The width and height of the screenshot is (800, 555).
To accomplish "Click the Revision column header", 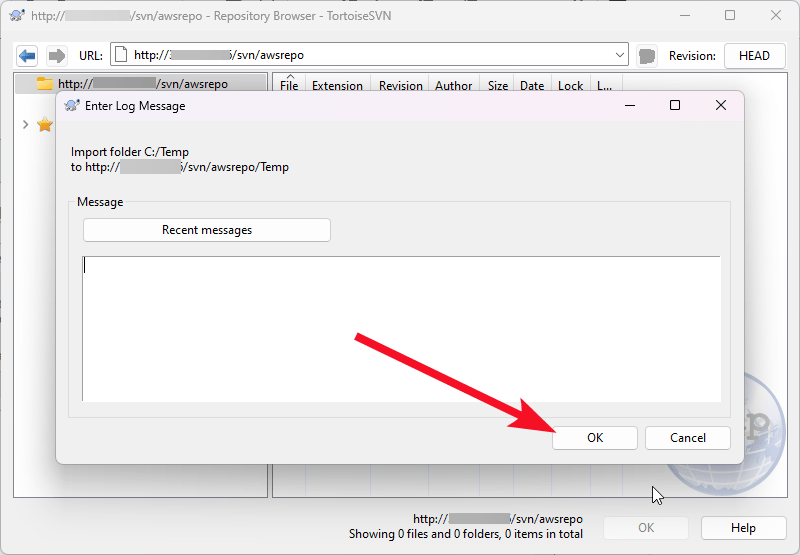I will coord(400,86).
